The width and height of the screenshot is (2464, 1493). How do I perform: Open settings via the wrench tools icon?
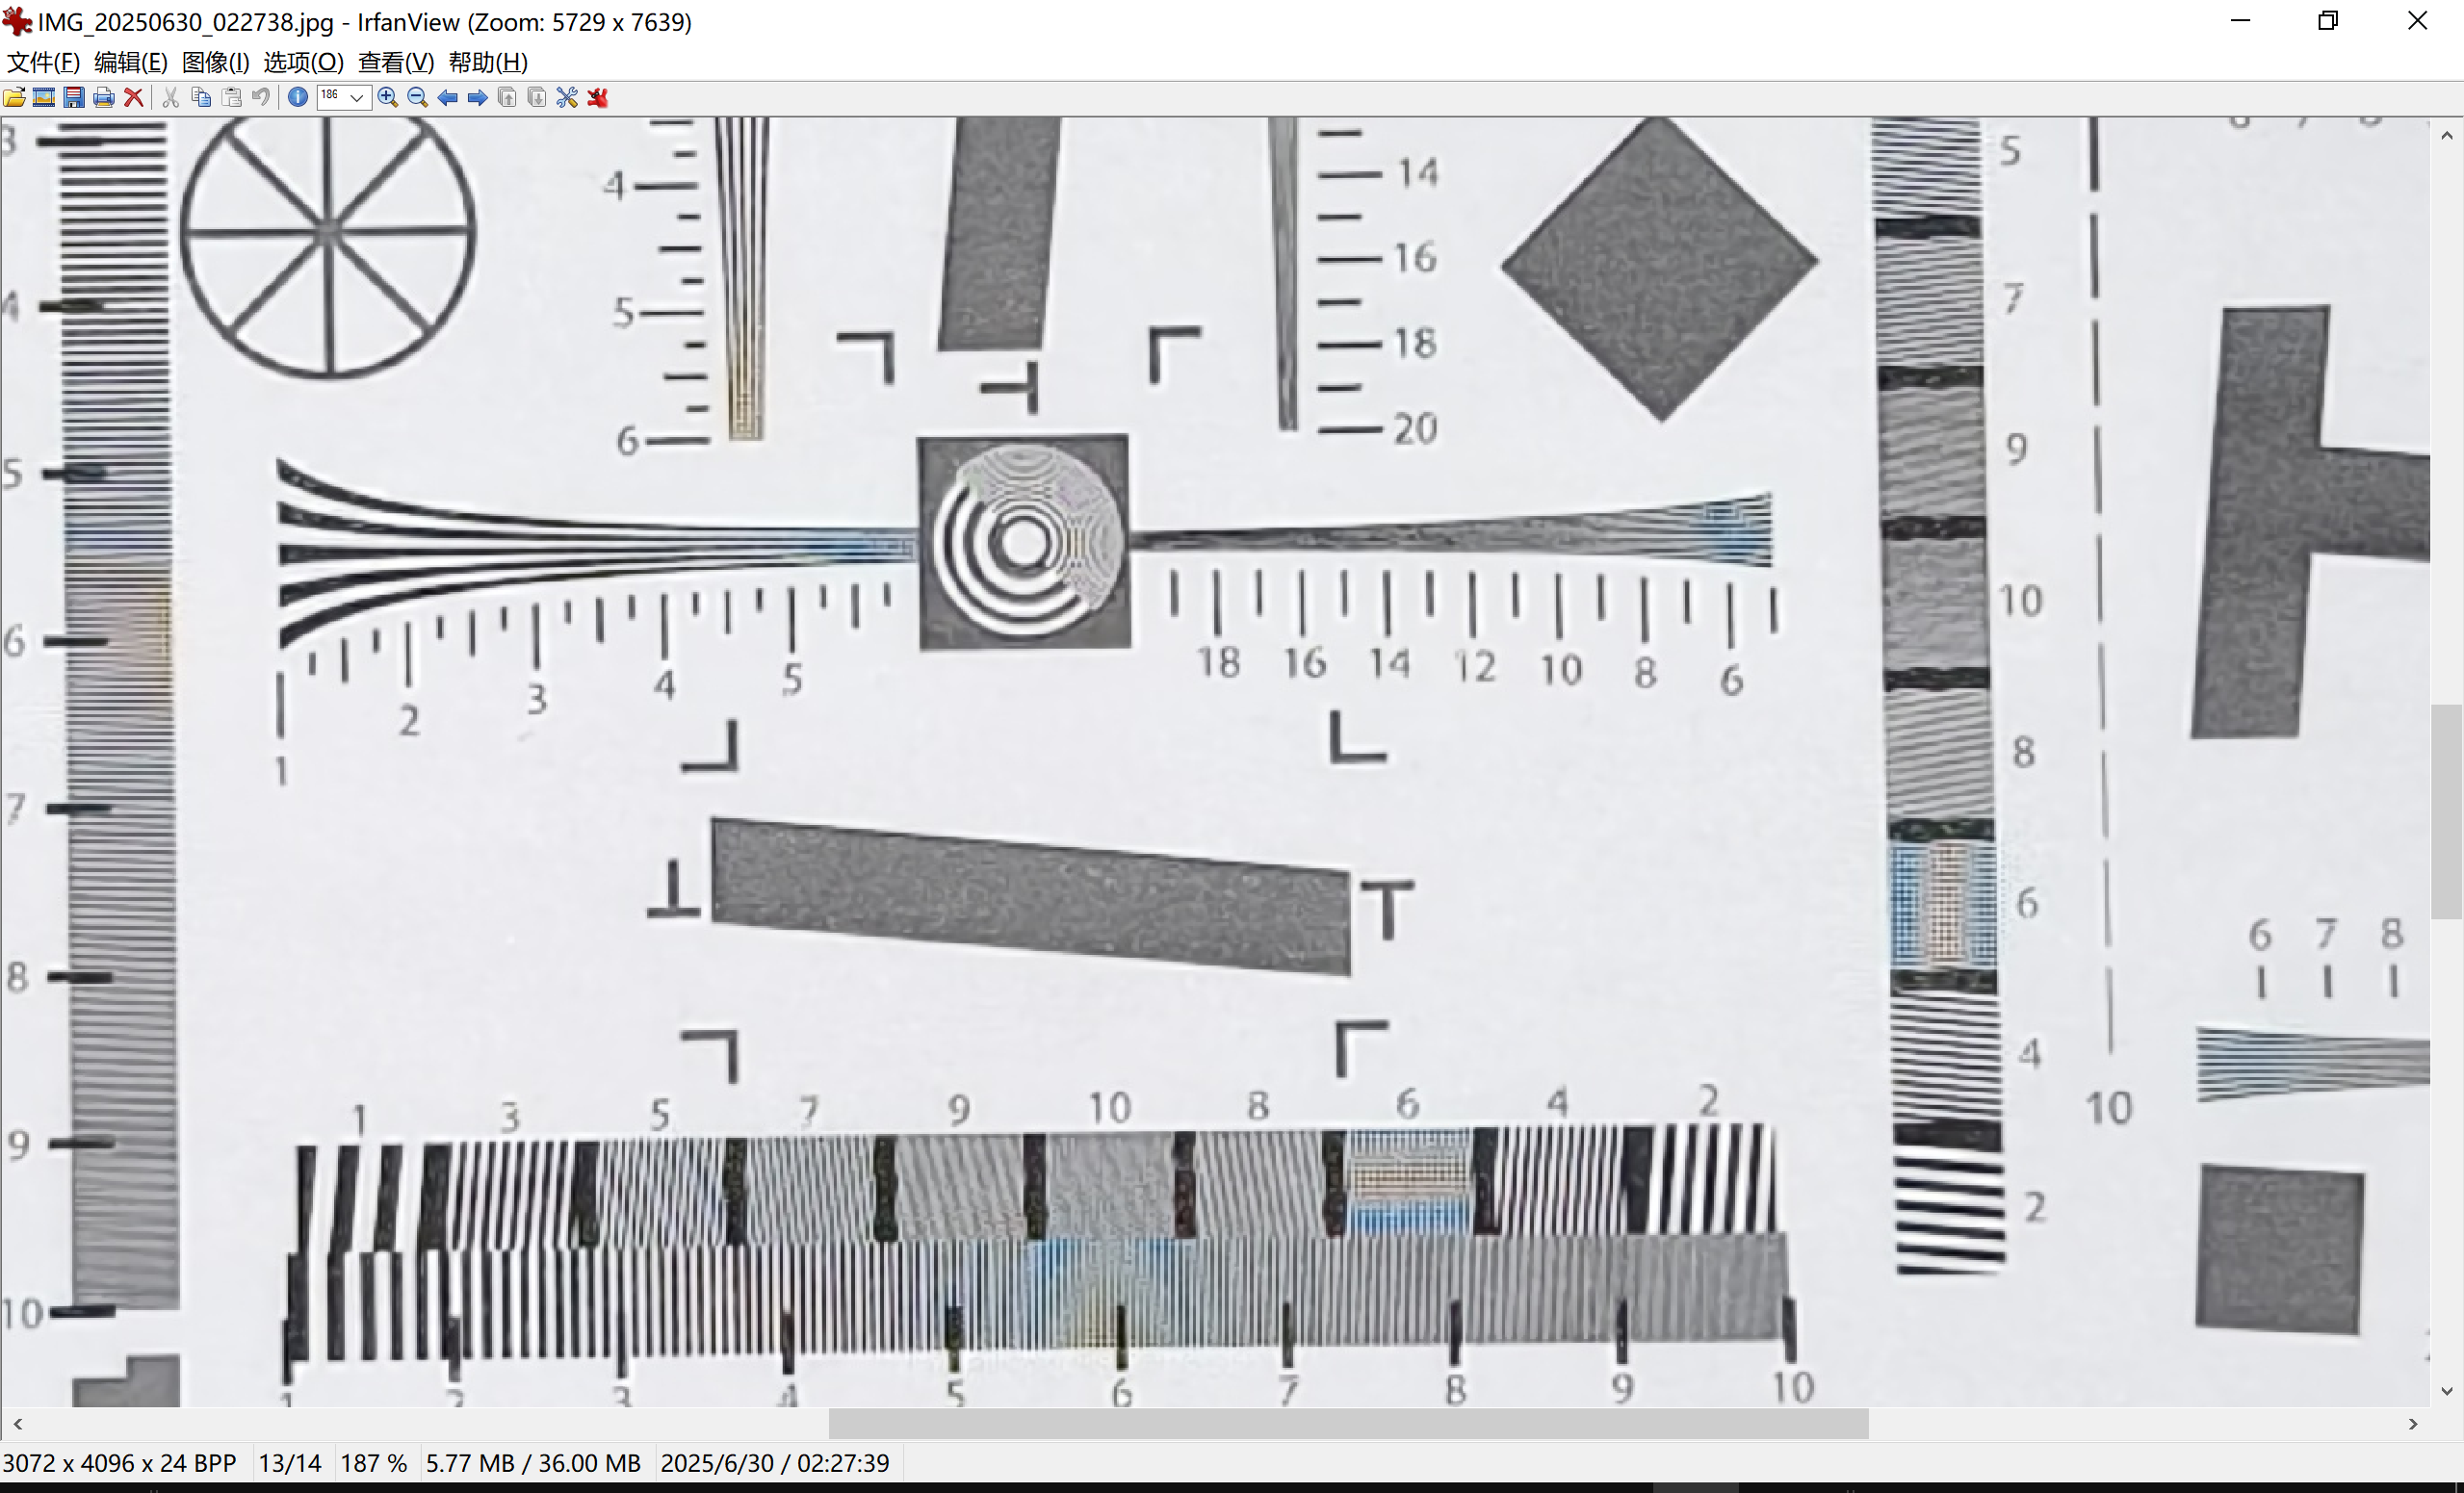[x=567, y=98]
